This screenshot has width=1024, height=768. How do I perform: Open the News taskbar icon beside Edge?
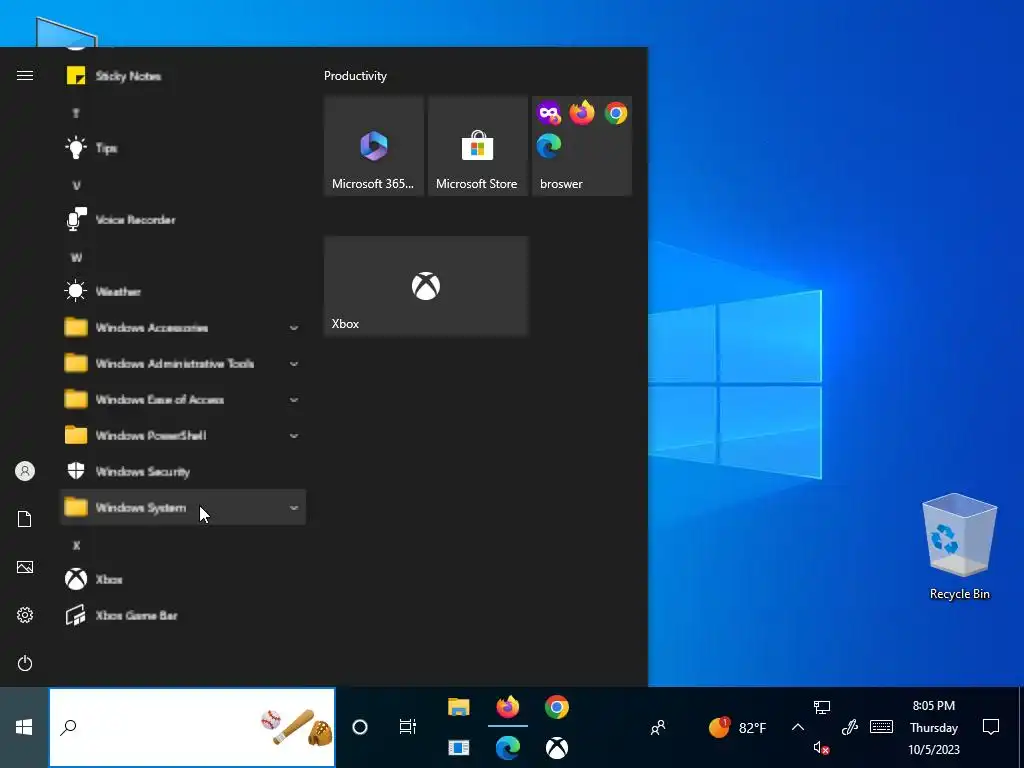tap(458, 748)
